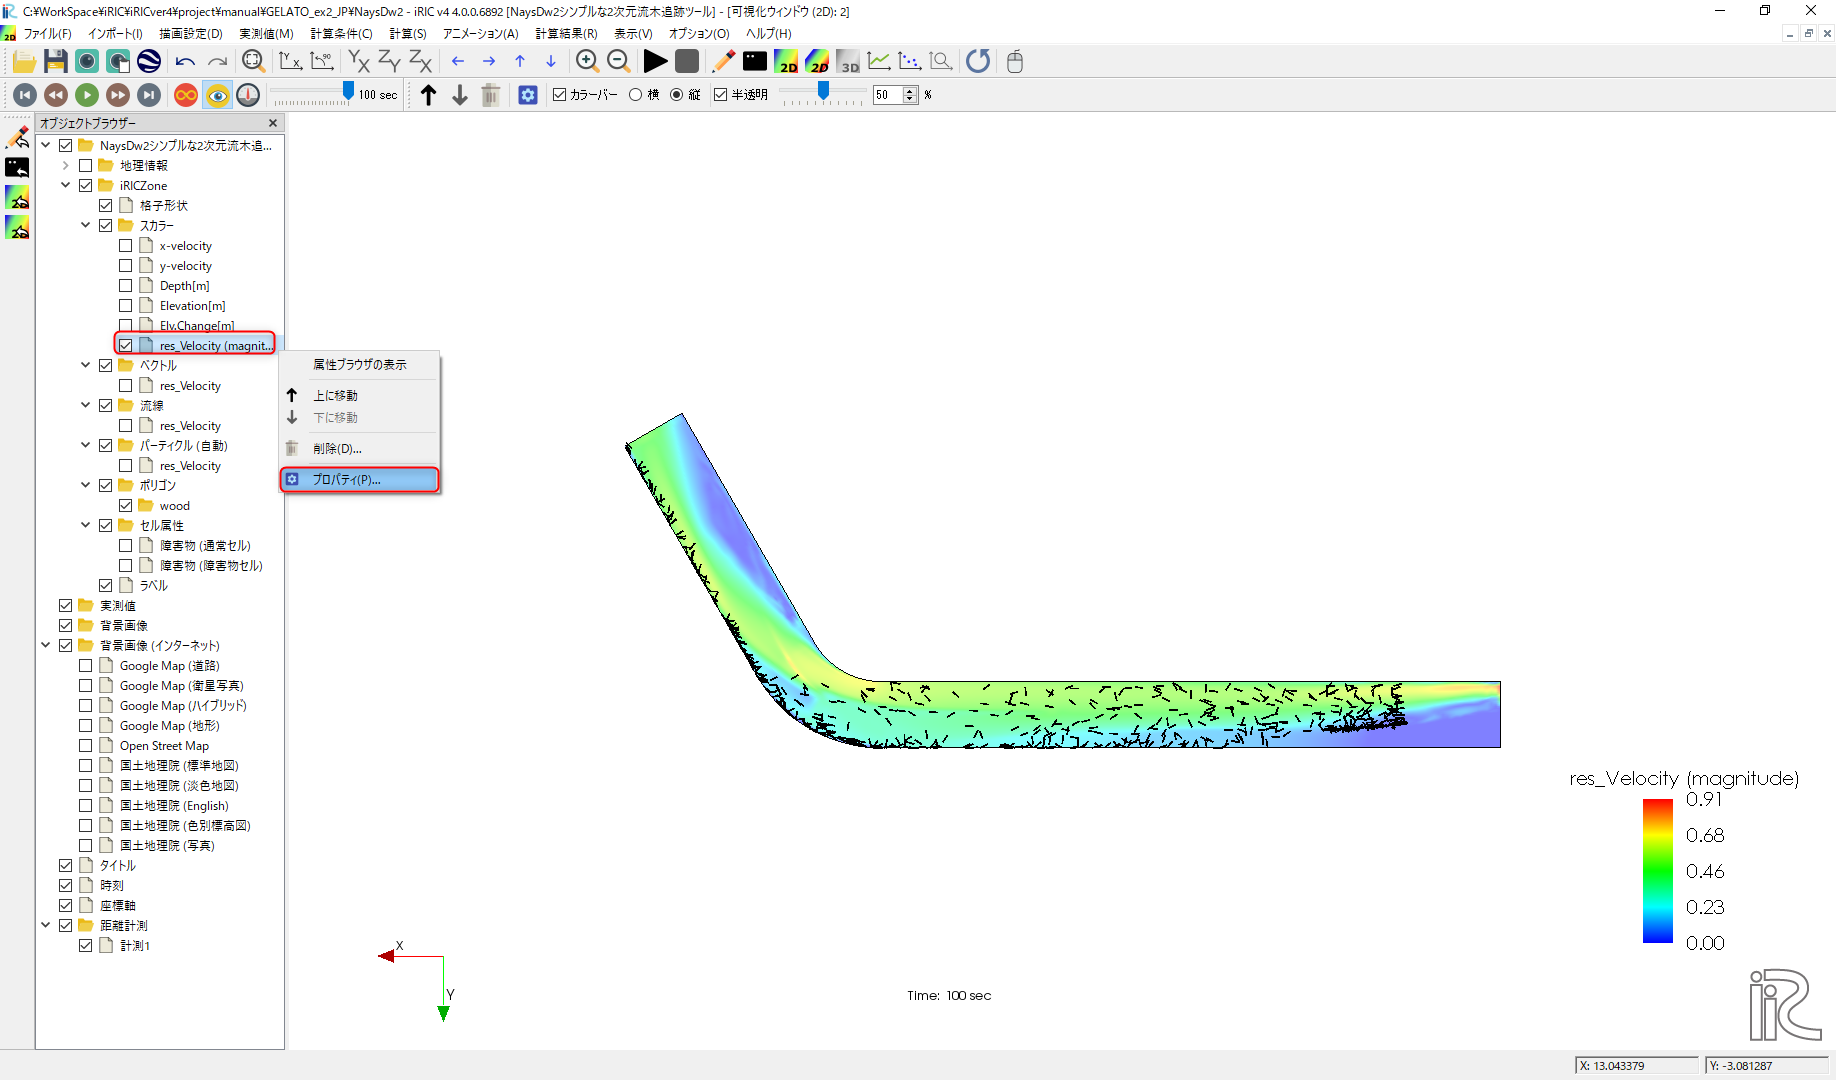The width and height of the screenshot is (1836, 1080).
Task: Select the 縦 radio option
Action: tap(677, 95)
